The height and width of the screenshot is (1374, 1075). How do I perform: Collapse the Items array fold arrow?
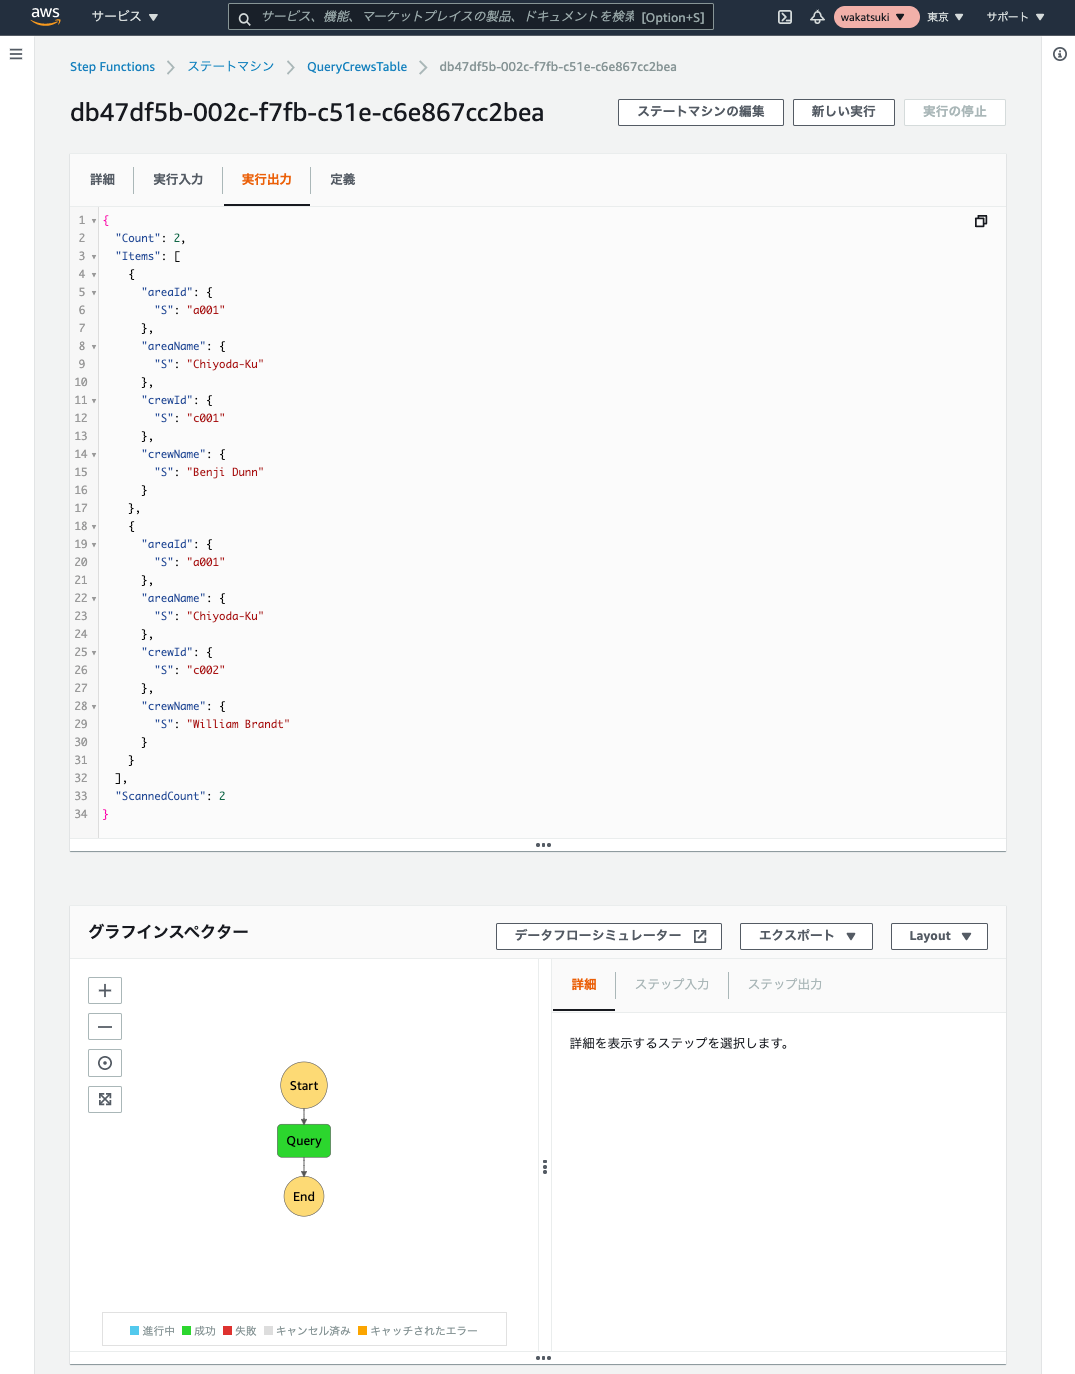pyautogui.click(x=94, y=257)
